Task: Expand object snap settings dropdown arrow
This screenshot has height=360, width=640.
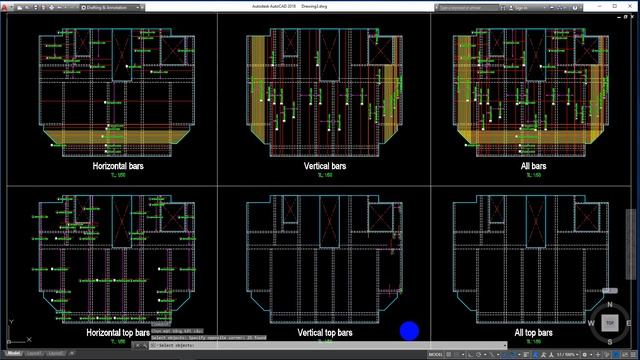Action: 519,355
